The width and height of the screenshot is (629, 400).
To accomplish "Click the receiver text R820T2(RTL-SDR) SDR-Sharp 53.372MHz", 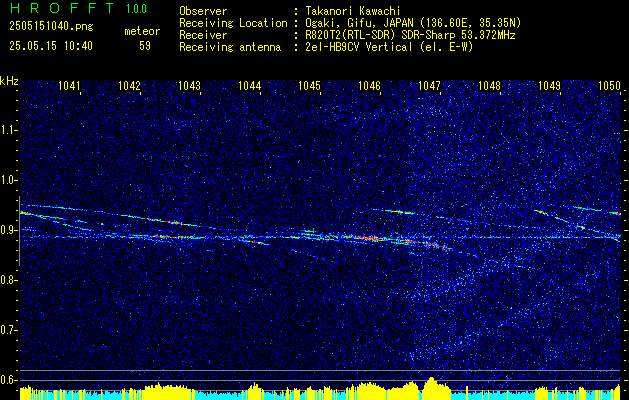I will click(410, 35).
